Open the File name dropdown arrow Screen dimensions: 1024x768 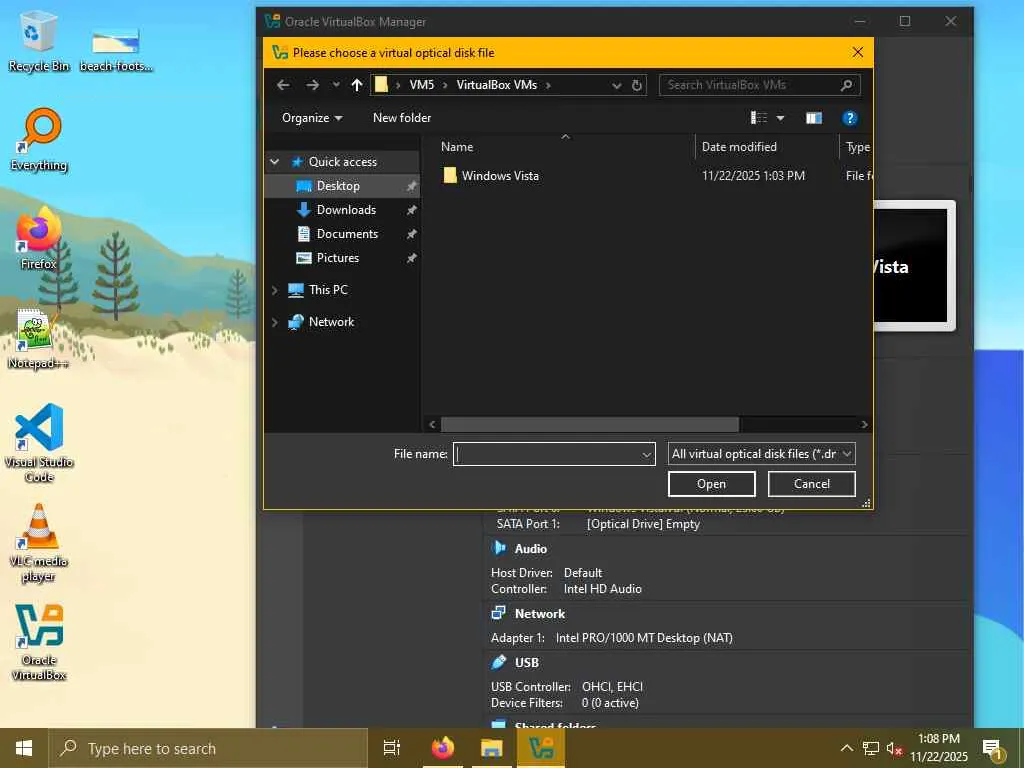[647, 455]
